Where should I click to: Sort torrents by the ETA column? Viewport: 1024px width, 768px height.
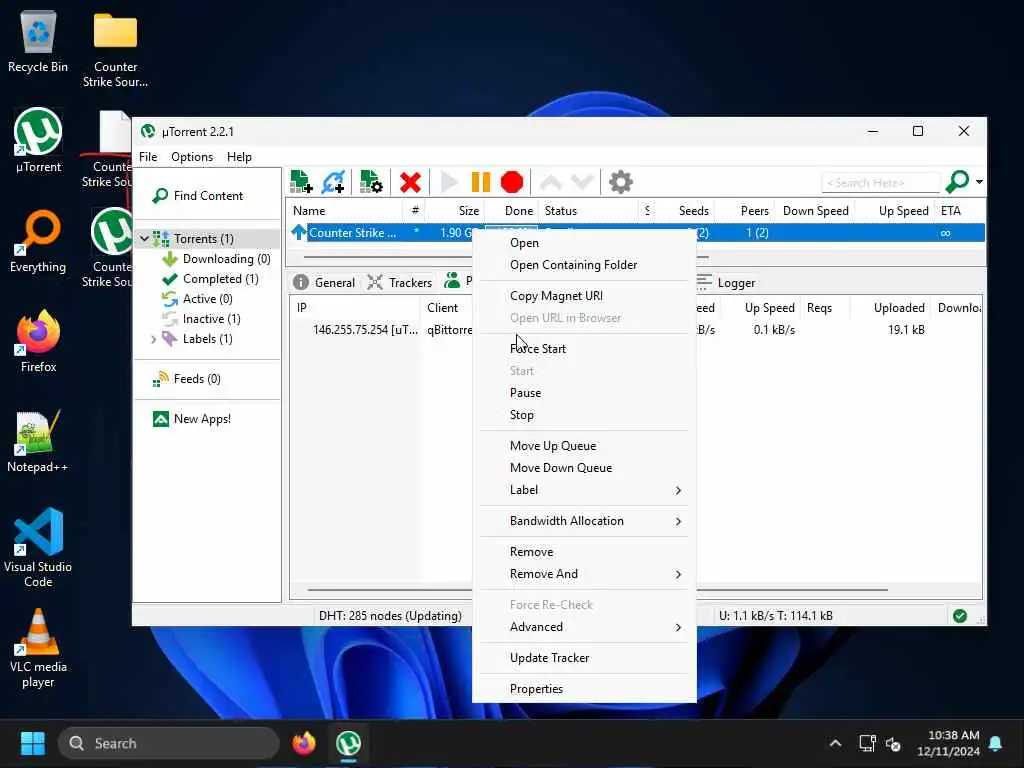[959, 211]
